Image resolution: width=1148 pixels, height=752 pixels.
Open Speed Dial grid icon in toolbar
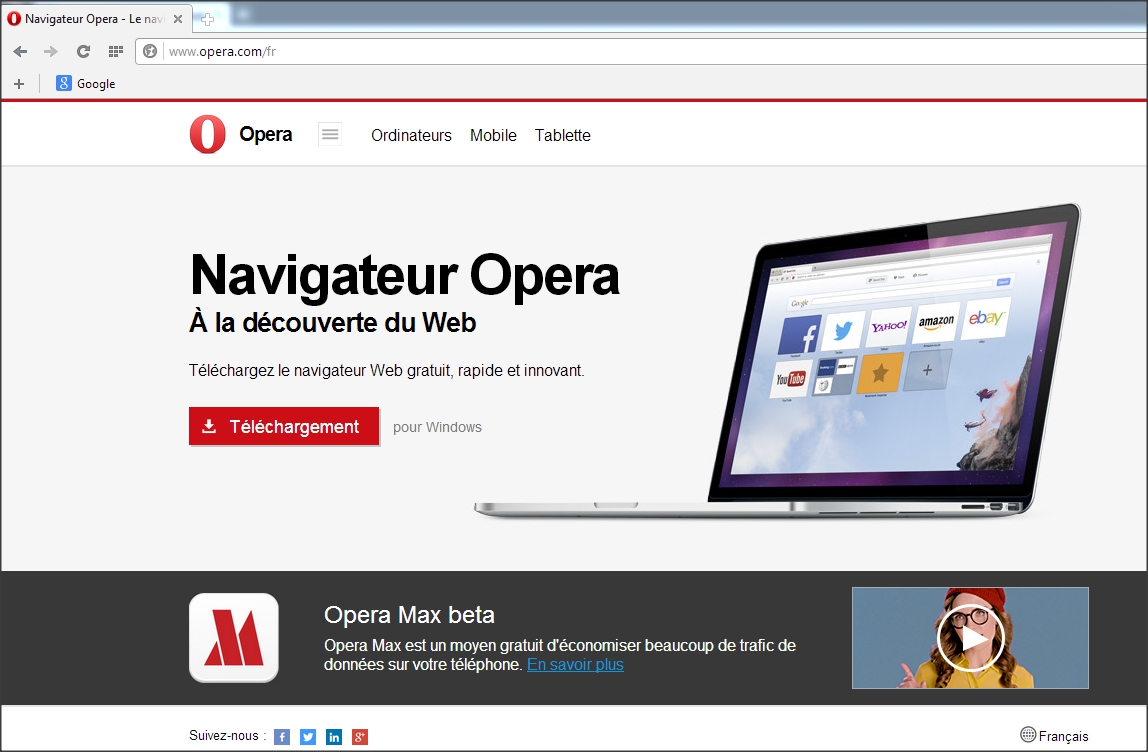(x=116, y=51)
